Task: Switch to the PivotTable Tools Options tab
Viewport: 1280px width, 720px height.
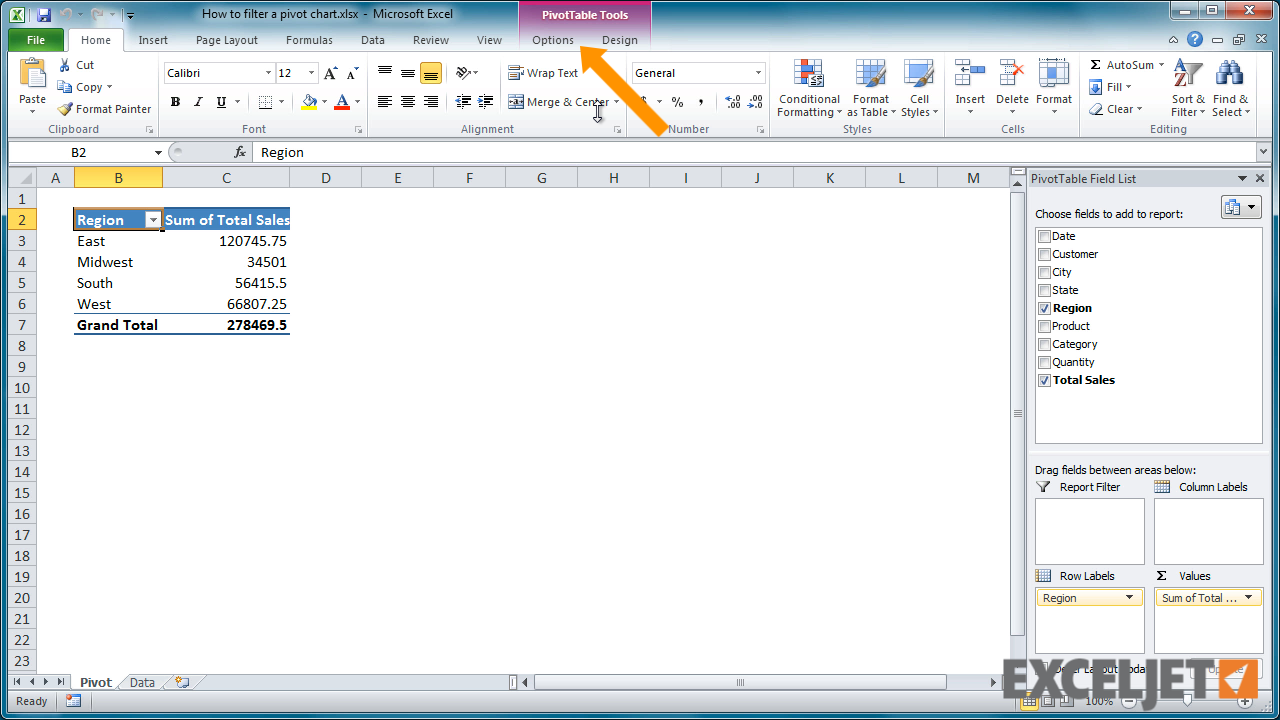Action: (x=552, y=40)
